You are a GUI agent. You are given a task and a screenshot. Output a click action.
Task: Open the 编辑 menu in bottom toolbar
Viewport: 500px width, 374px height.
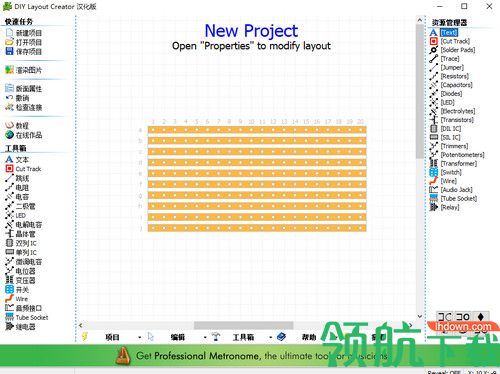click(x=178, y=337)
